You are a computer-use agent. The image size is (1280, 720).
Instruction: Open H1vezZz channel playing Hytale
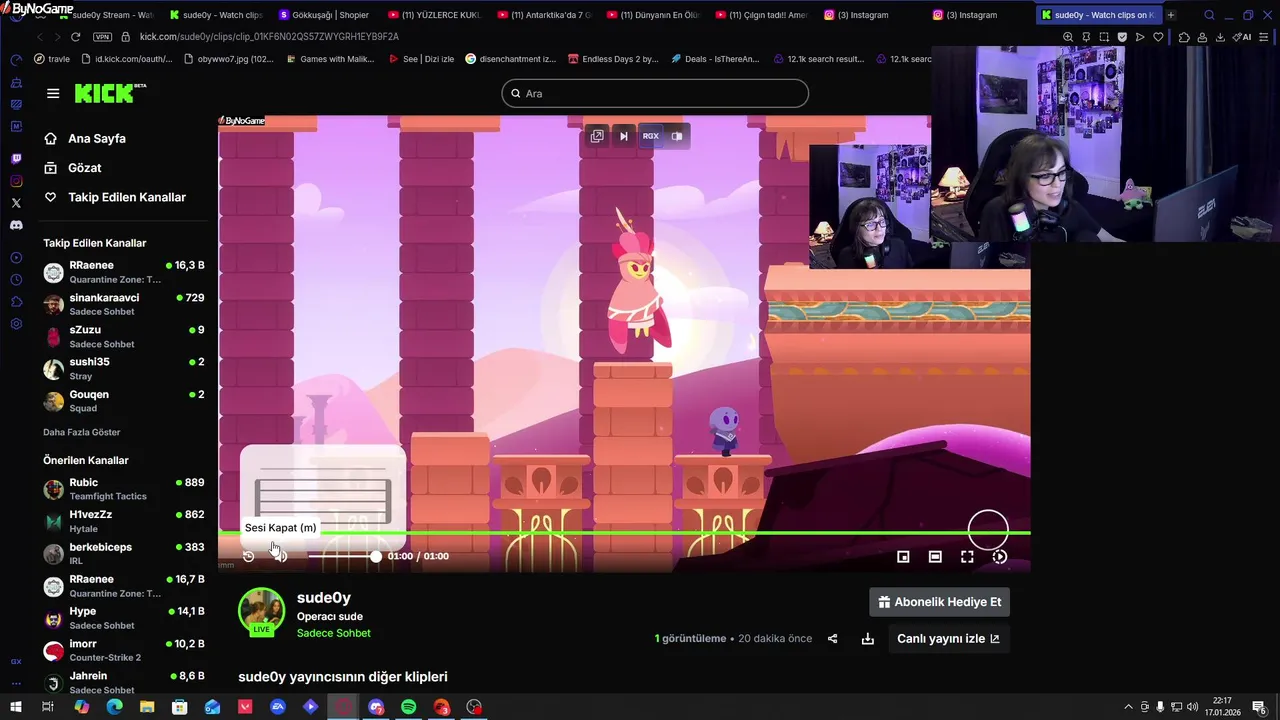(x=124, y=521)
